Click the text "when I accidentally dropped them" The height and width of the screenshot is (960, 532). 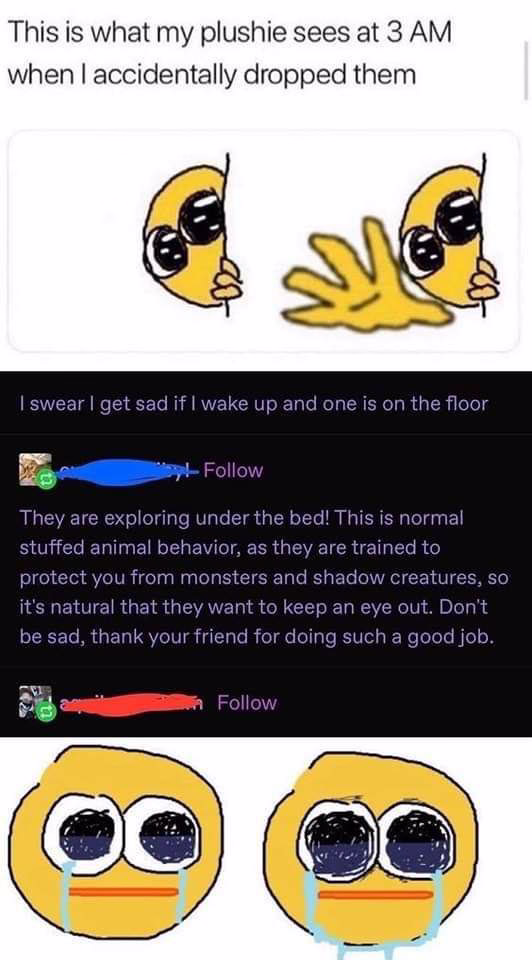(x=212, y=75)
